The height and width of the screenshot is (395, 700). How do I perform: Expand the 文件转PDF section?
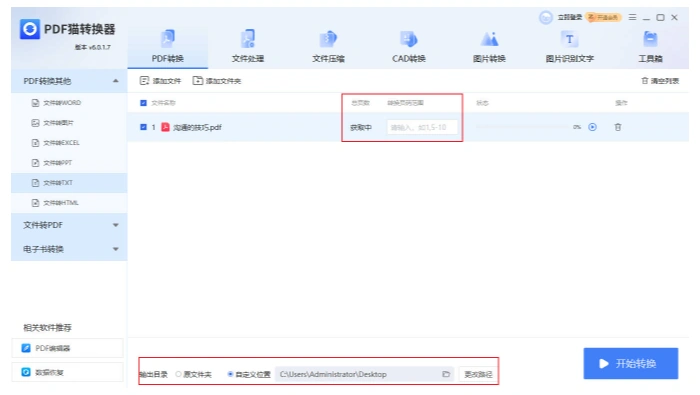point(69,225)
